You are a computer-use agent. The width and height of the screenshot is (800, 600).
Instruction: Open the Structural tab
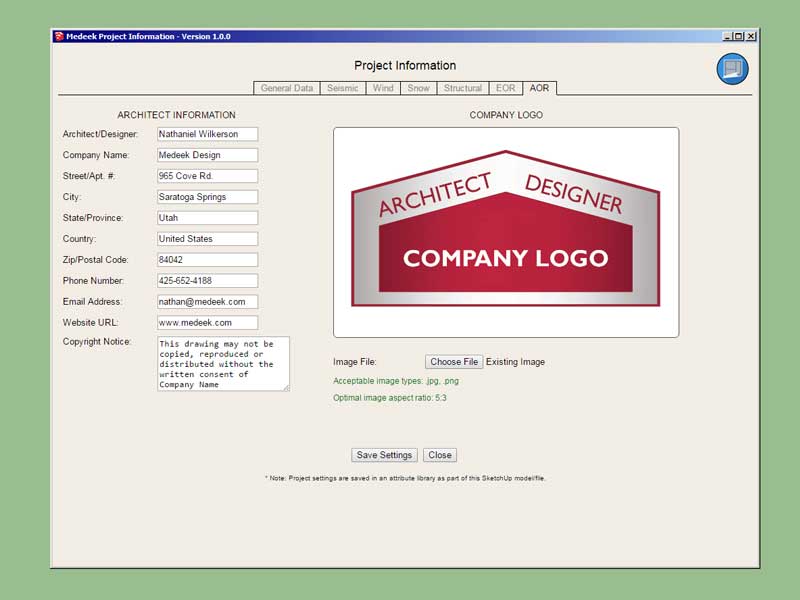tap(462, 88)
